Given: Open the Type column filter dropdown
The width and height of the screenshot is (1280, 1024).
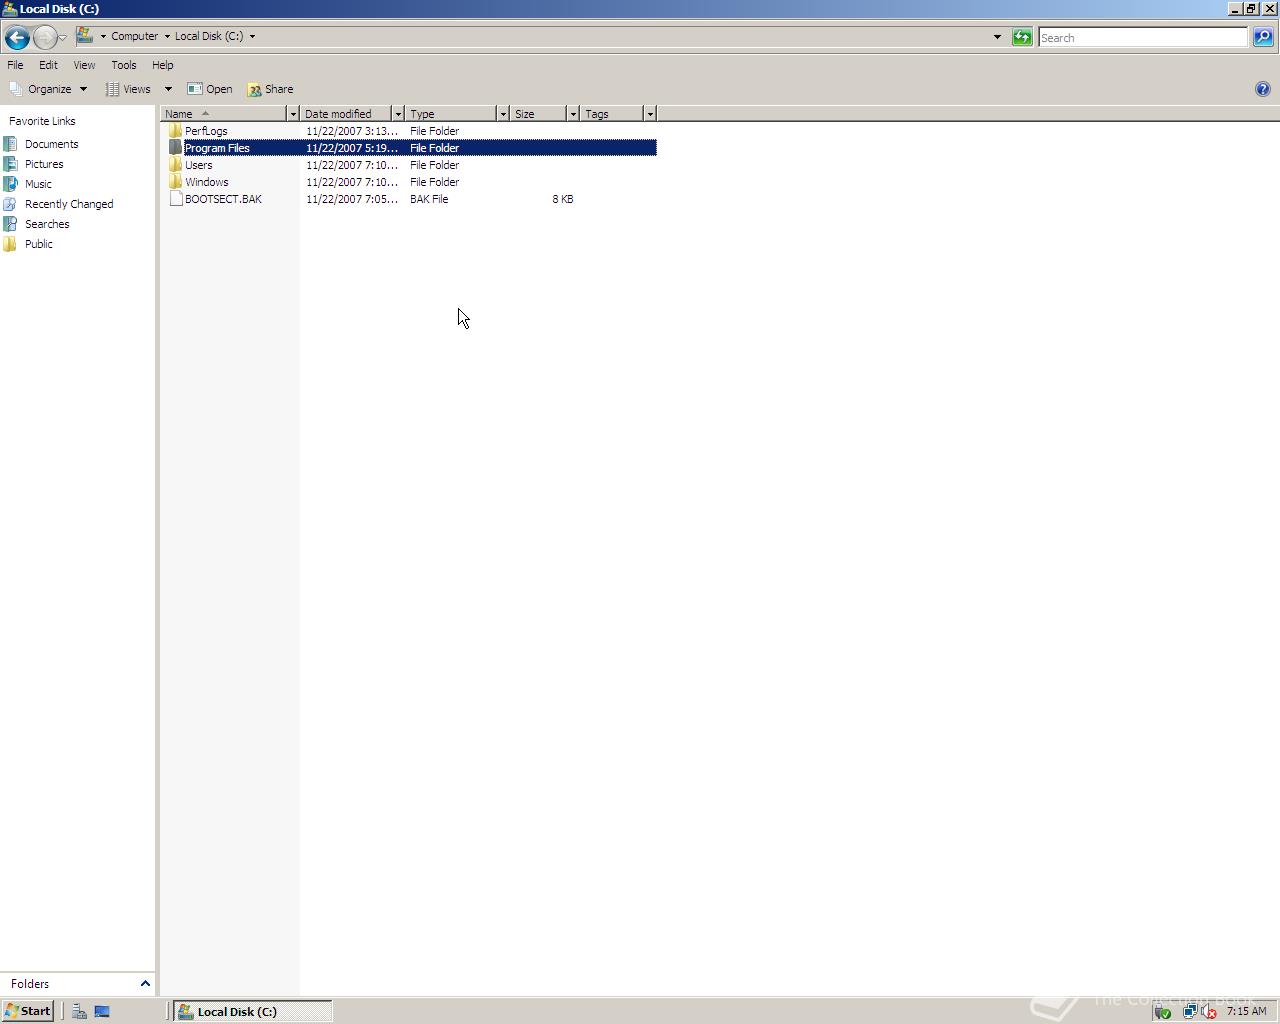Looking at the screenshot, I should pos(503,114).
